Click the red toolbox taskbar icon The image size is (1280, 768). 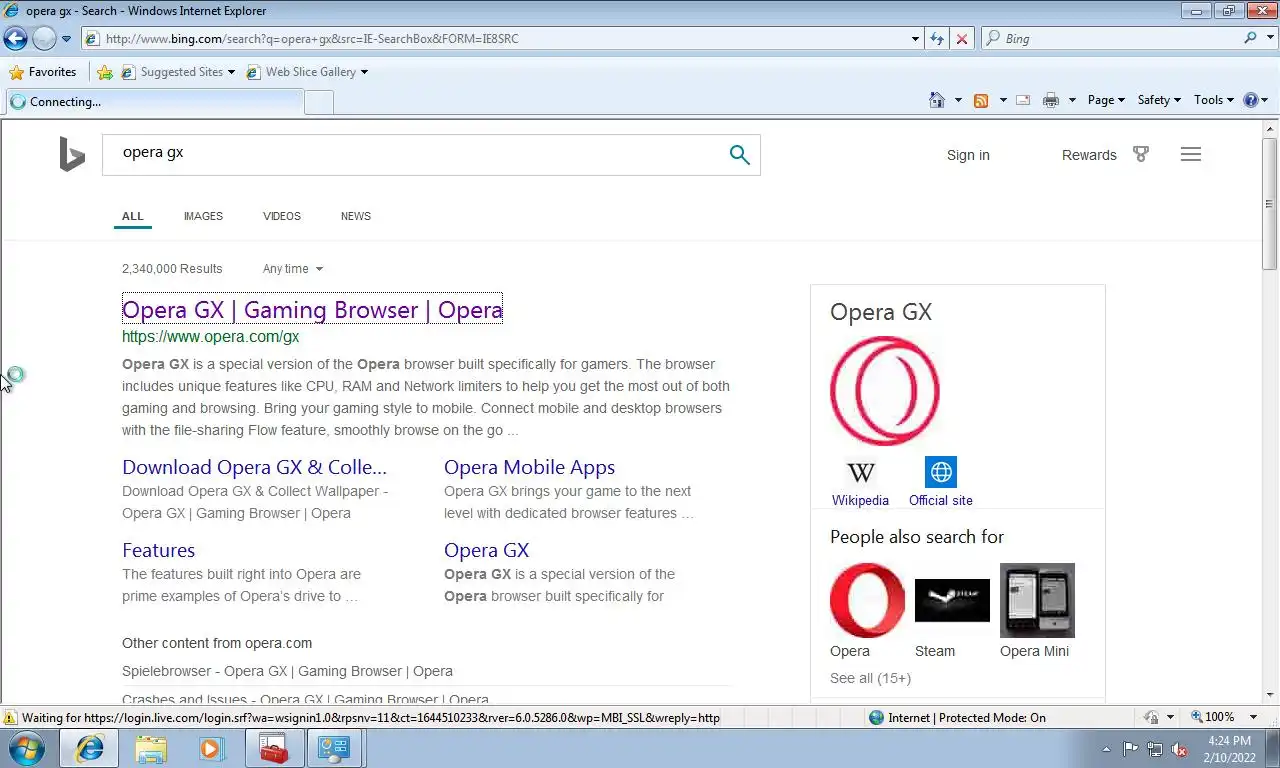tap(273, 748)
